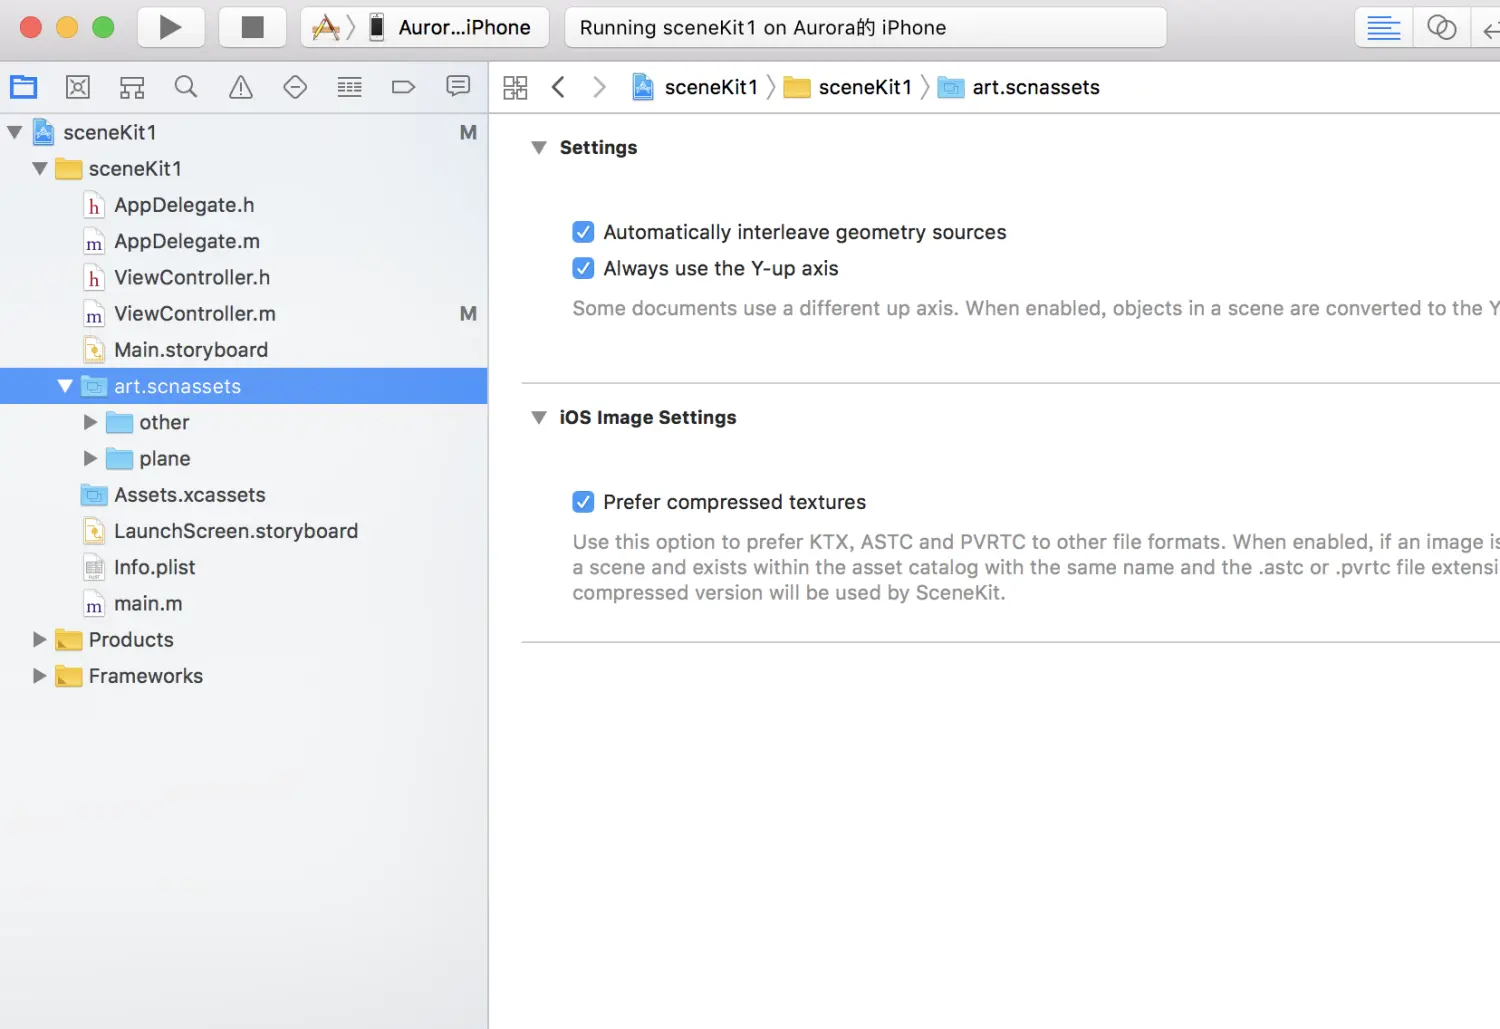Image resolution: width=1500 pixels, height=1029 pixels.
Task: Click the iOS Image Settings title
Action: click(x=648, y=418)
